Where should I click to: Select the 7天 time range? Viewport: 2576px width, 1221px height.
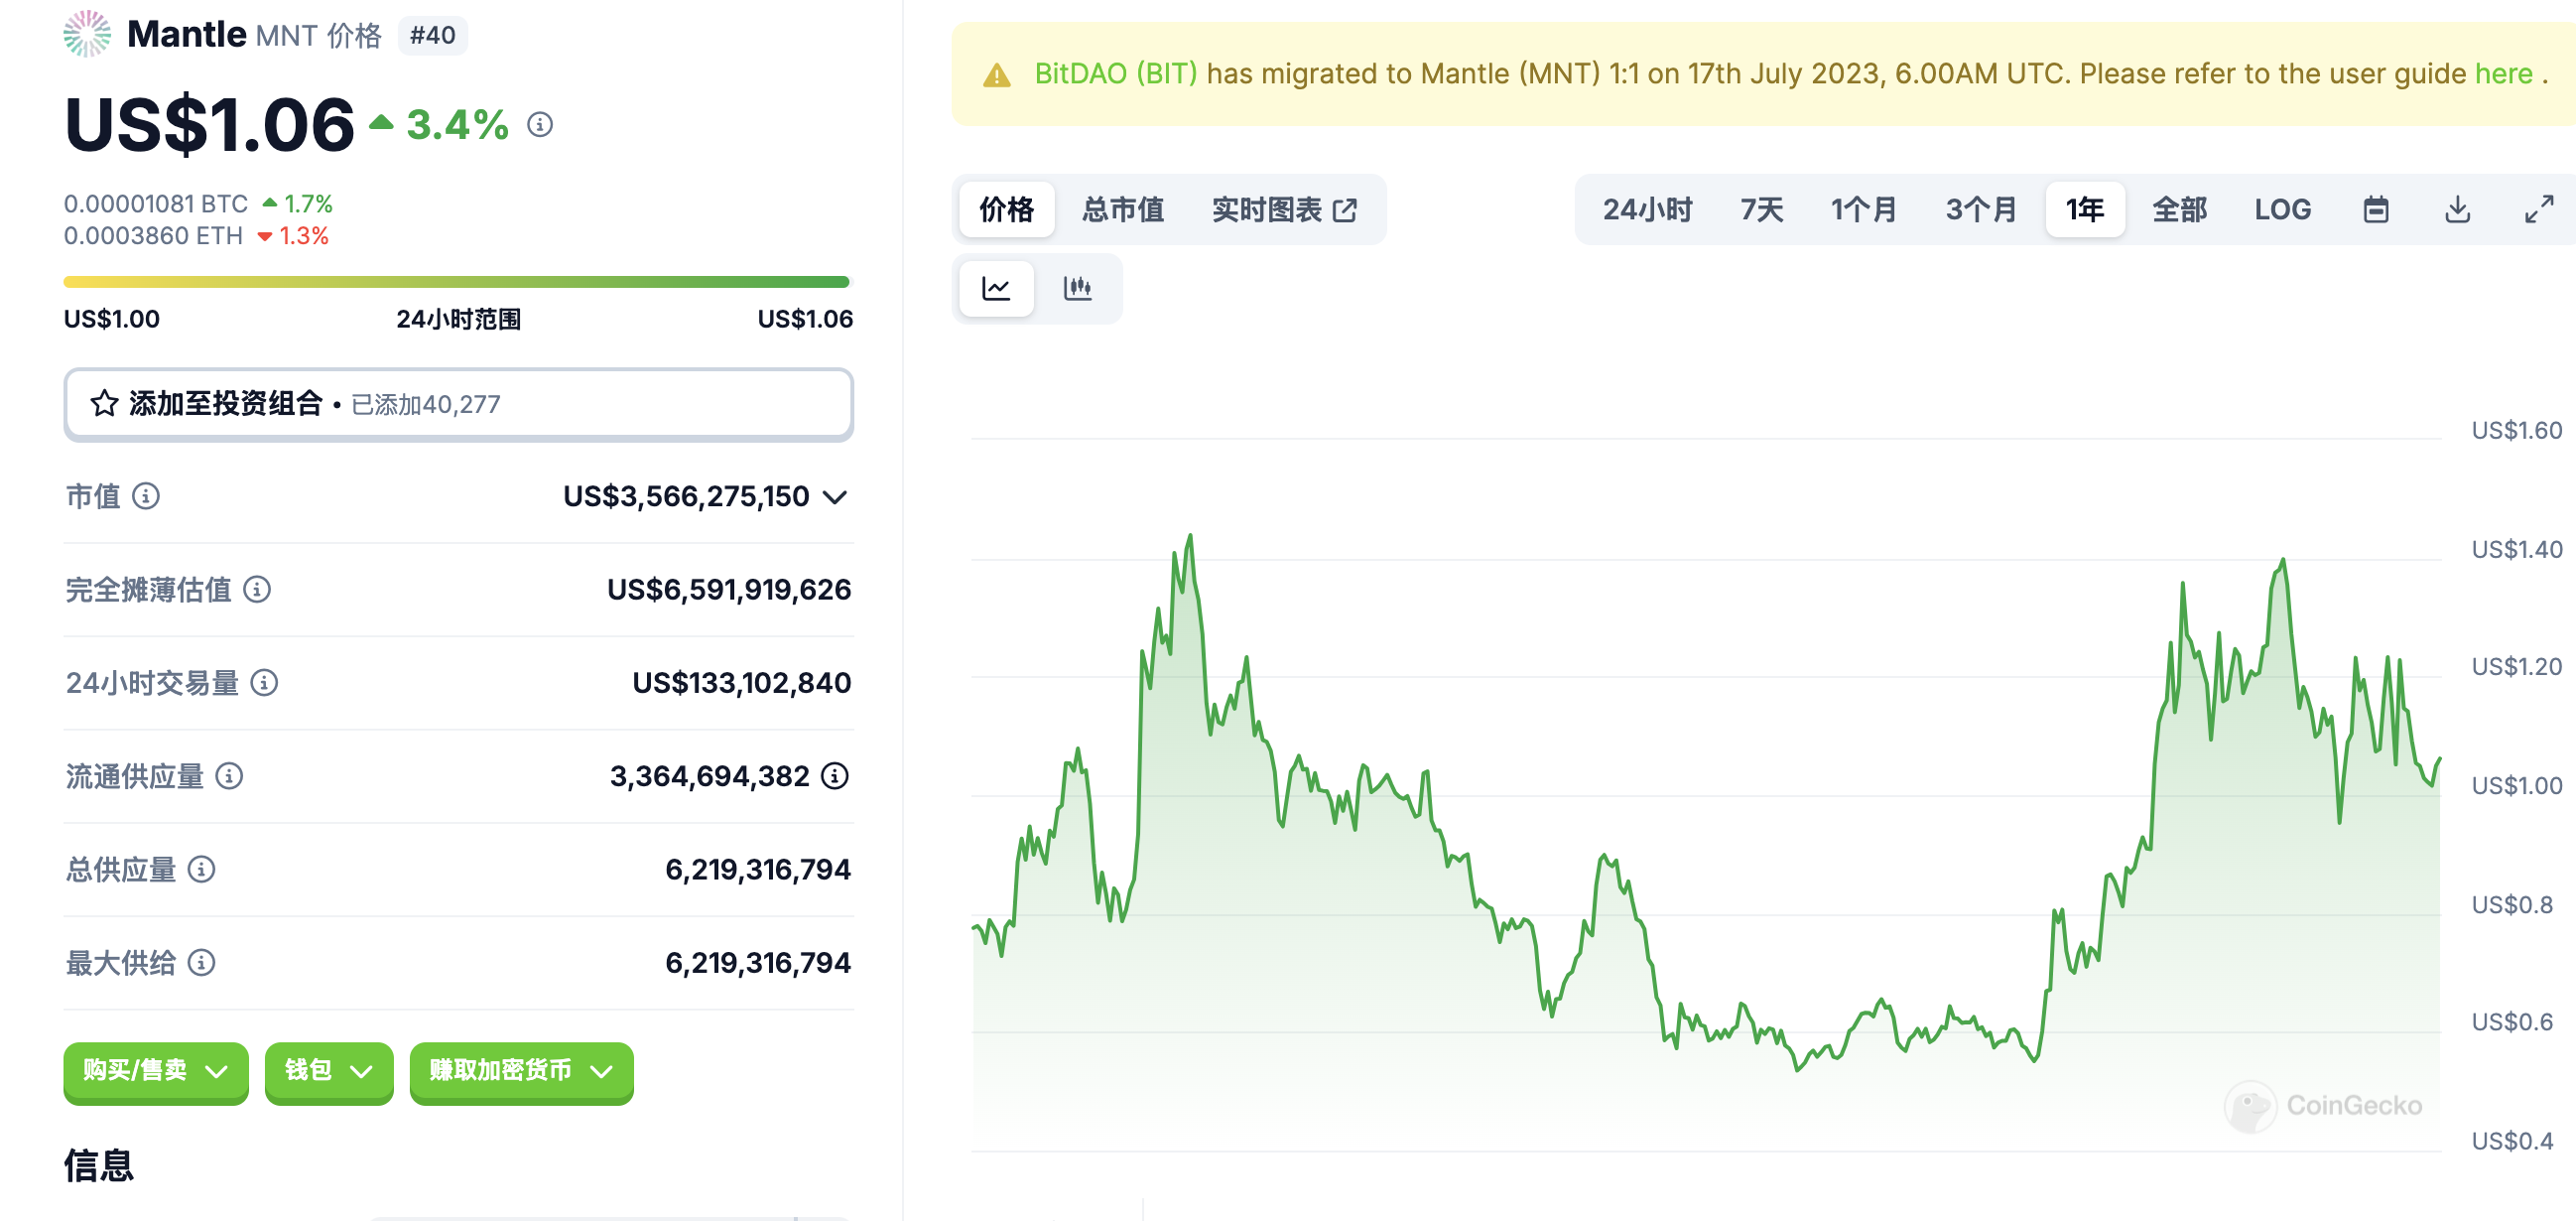1759,209
